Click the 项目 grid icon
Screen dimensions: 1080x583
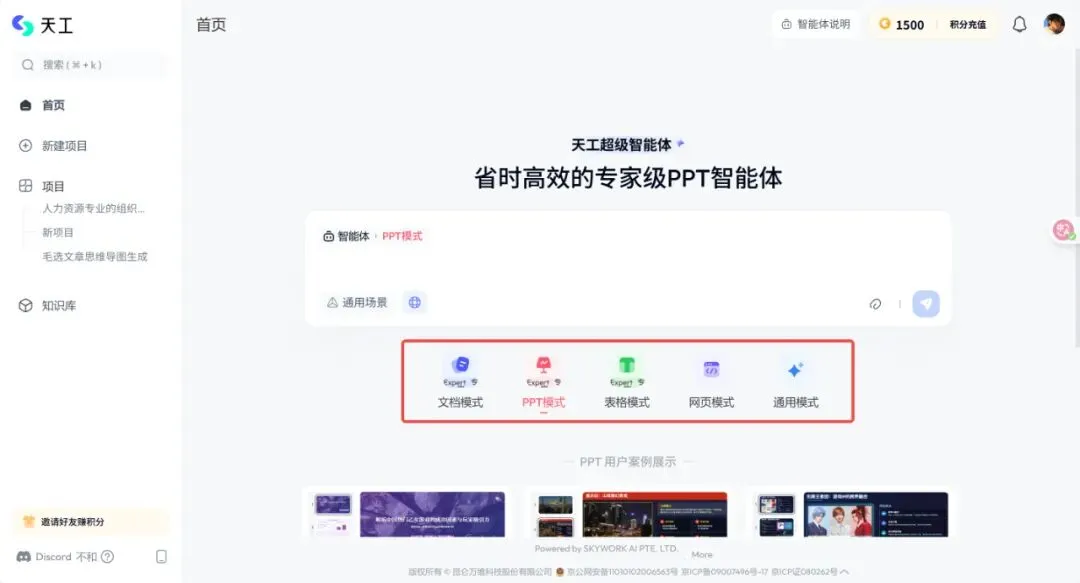click(25, 186)
